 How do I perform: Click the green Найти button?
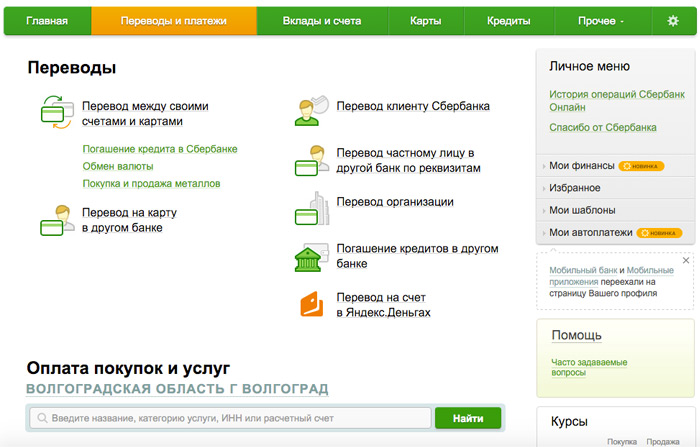point(468,418)
